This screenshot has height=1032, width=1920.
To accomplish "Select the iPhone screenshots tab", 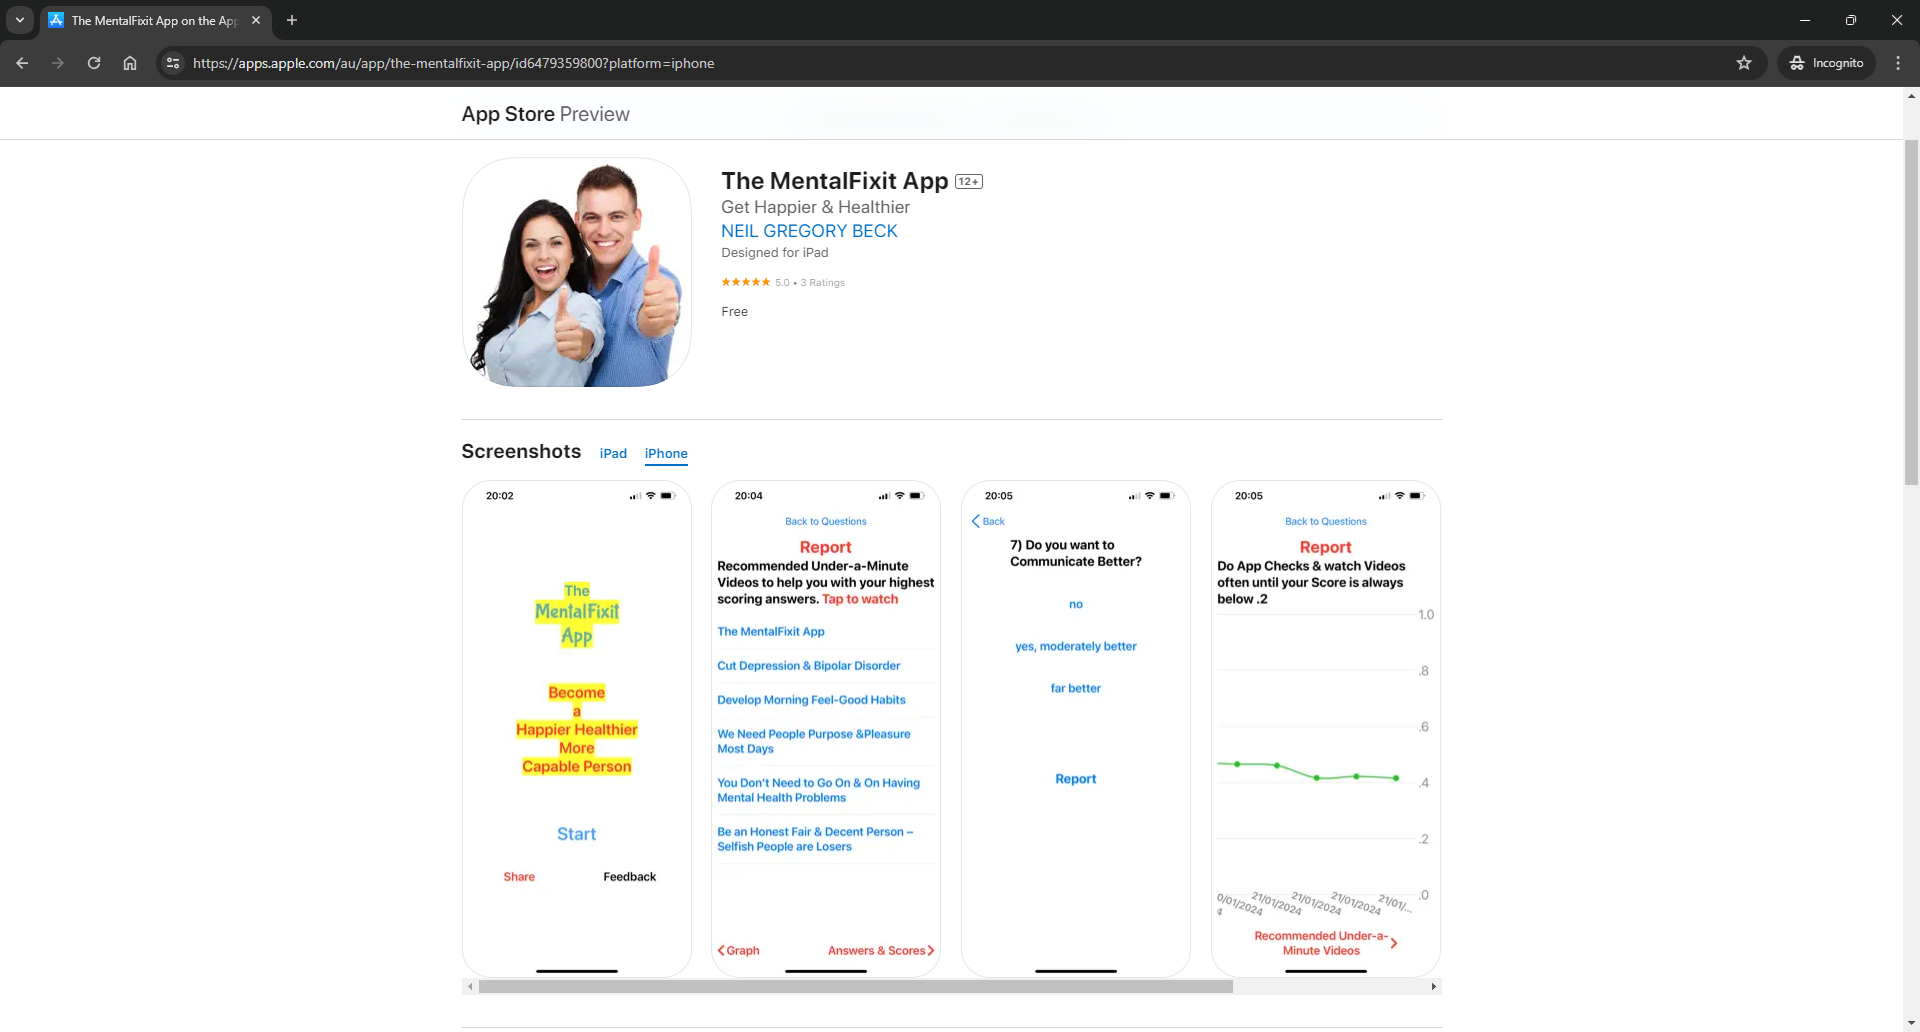I will (666, 453).
